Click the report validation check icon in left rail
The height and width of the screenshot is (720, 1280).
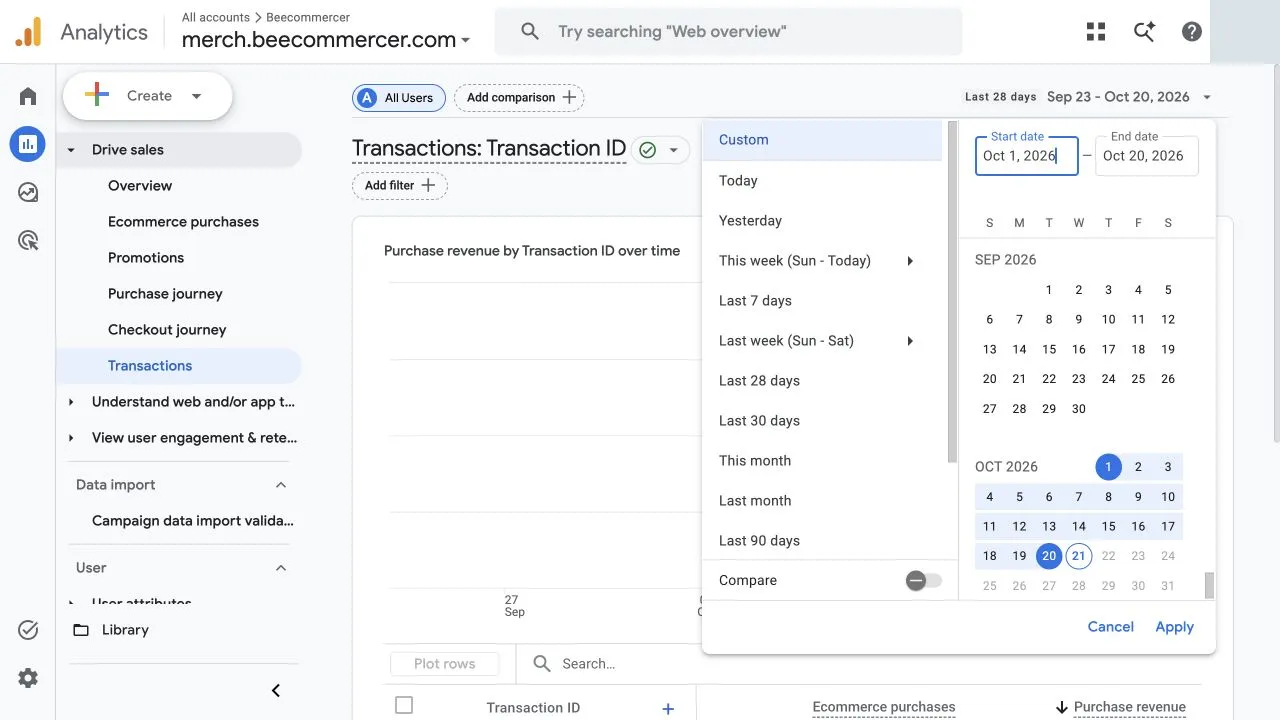tap(28, 630)
